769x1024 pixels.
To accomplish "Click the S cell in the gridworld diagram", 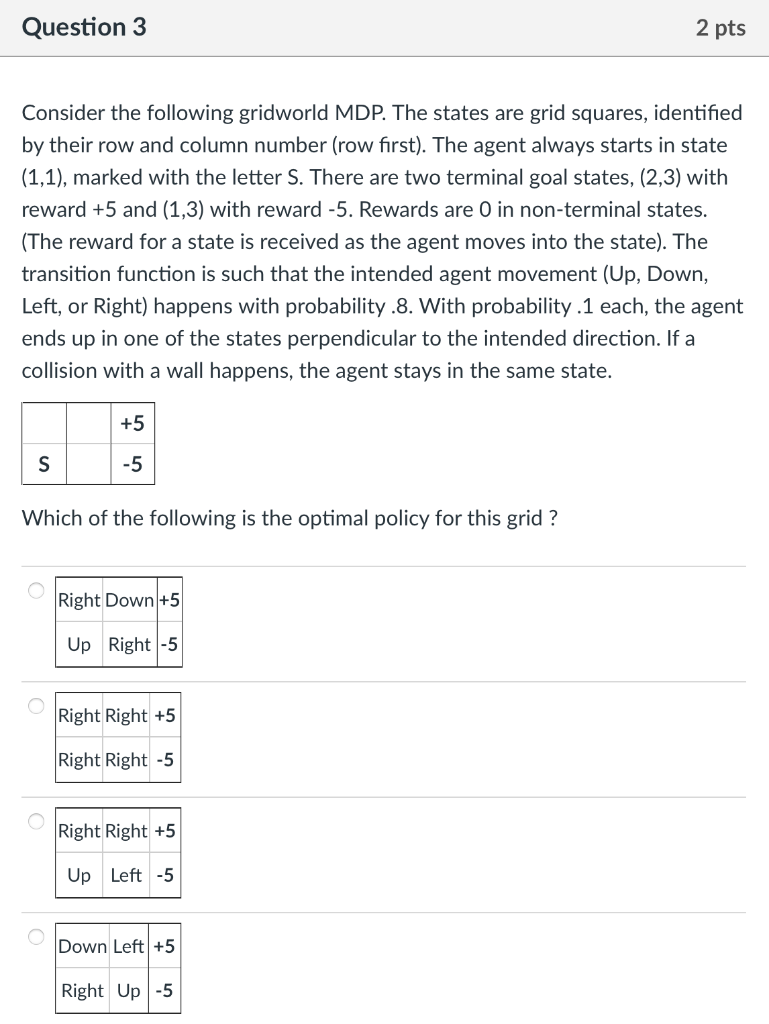I will point(42,464).
